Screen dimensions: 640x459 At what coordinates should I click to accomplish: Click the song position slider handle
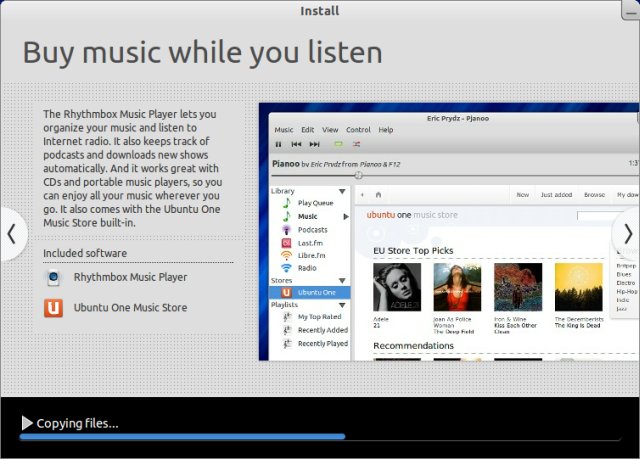pos(358,175)
